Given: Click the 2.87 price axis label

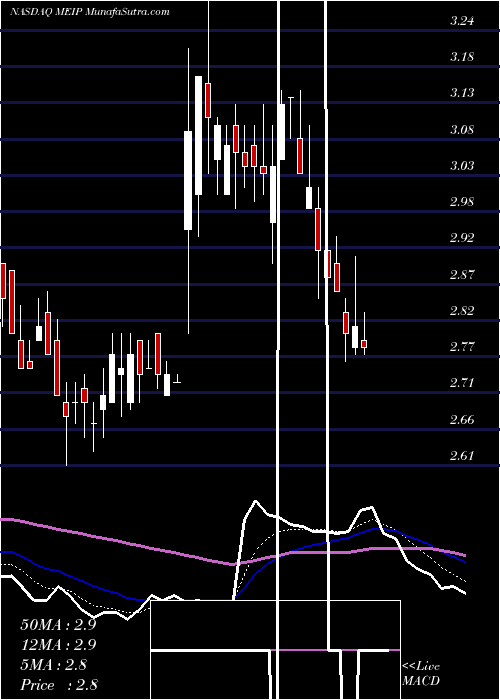Looking at the screenshot, I should [x=462, y=275].
